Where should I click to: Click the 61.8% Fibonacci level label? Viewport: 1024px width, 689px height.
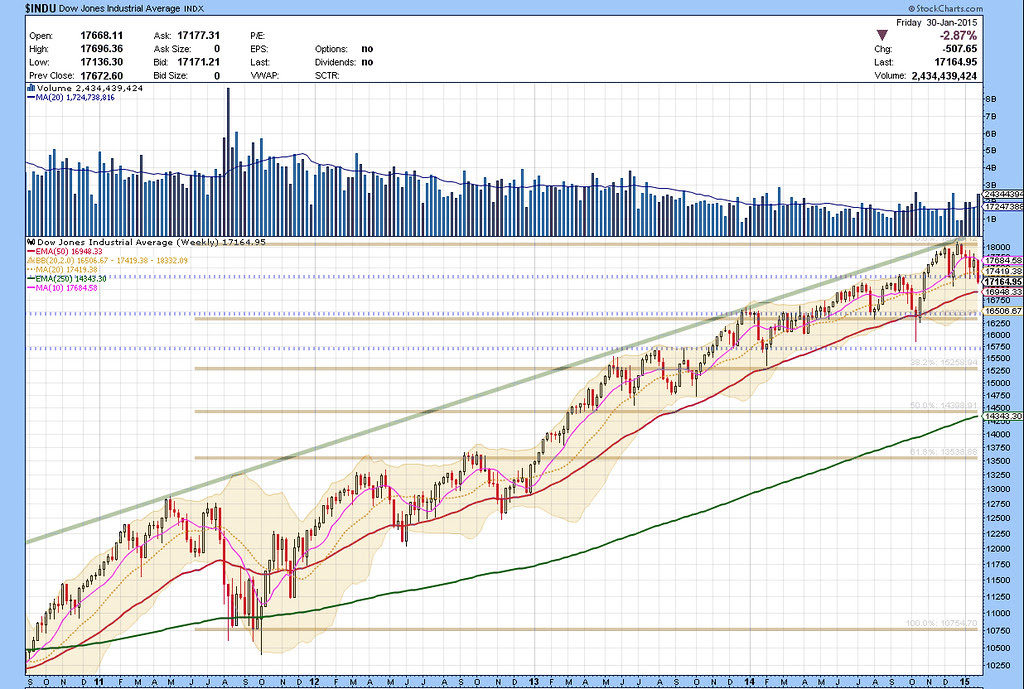(944, 451)
